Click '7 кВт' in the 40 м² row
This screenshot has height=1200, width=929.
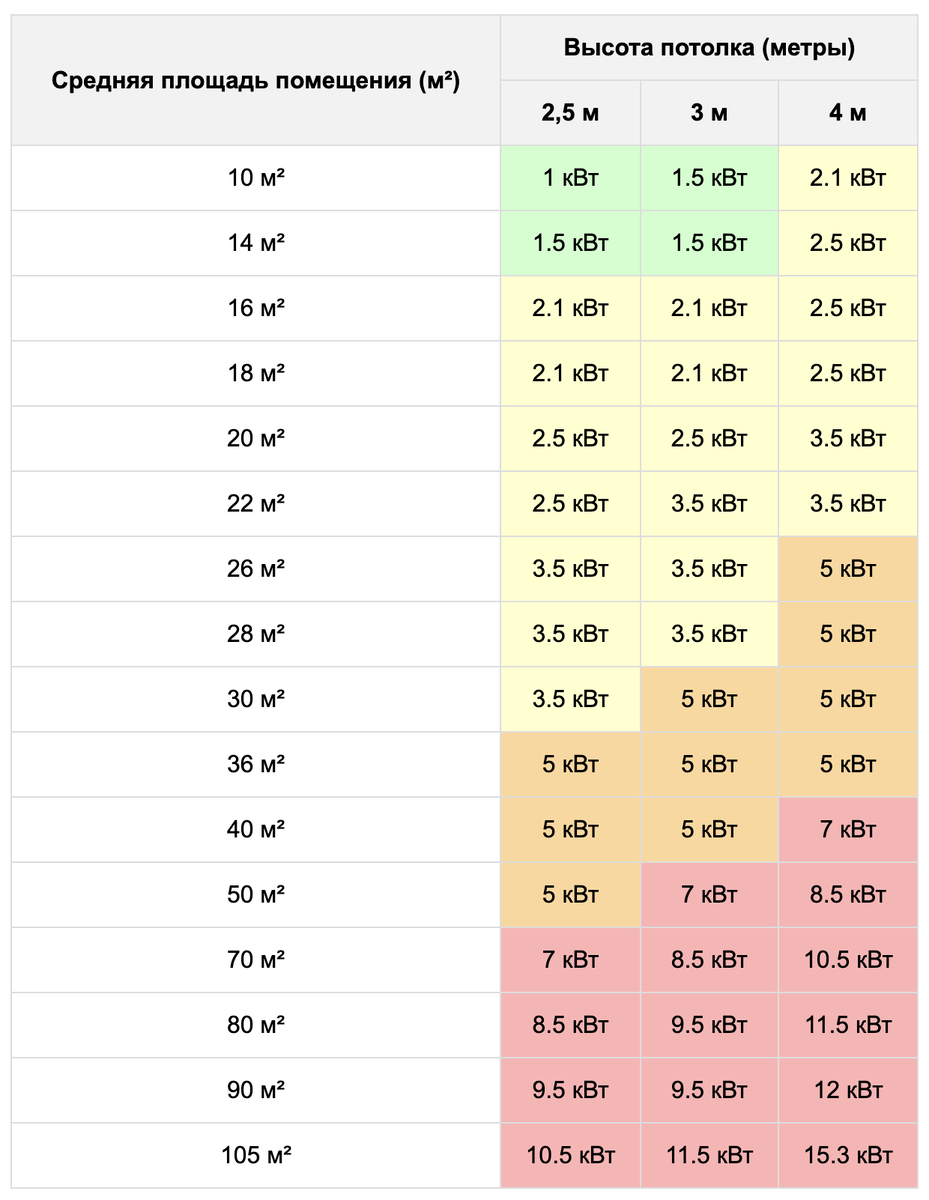[x=848, y=830]
